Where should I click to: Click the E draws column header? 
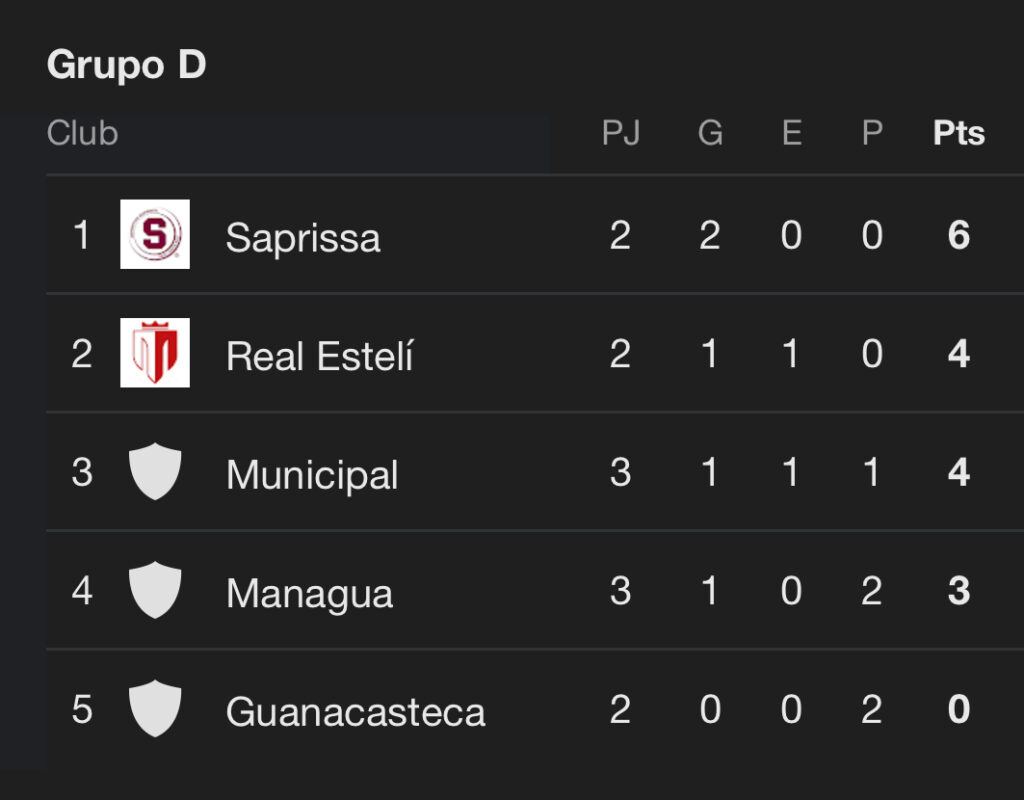coord(791,133)
